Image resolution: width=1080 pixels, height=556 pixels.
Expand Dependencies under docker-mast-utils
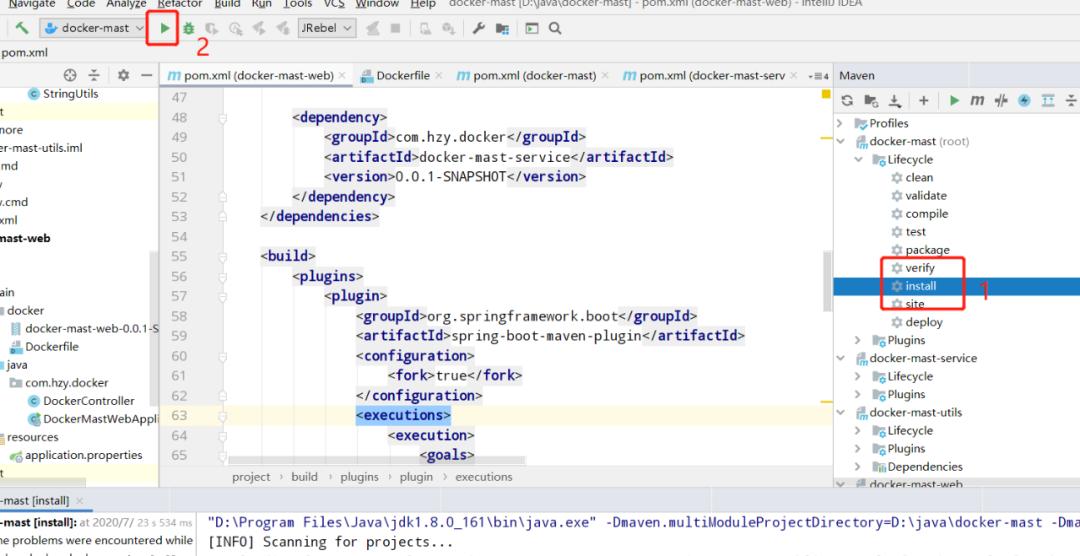click(x=858, y=467)
